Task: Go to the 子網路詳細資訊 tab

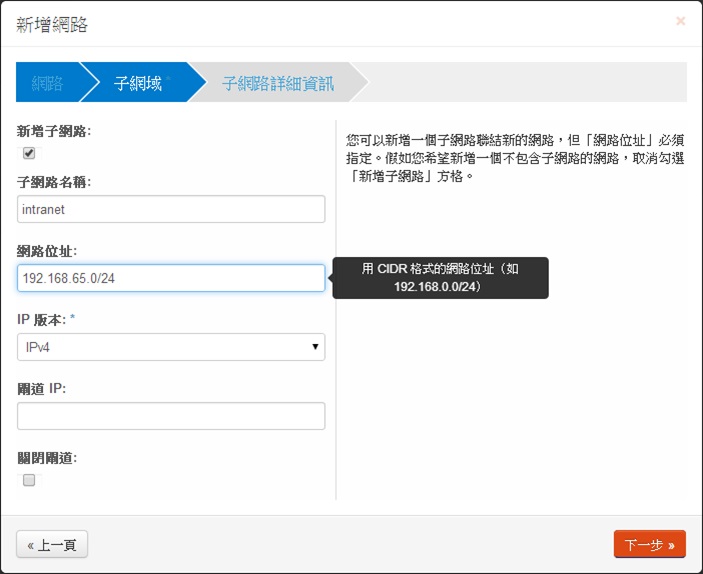Action: (278, 83)
